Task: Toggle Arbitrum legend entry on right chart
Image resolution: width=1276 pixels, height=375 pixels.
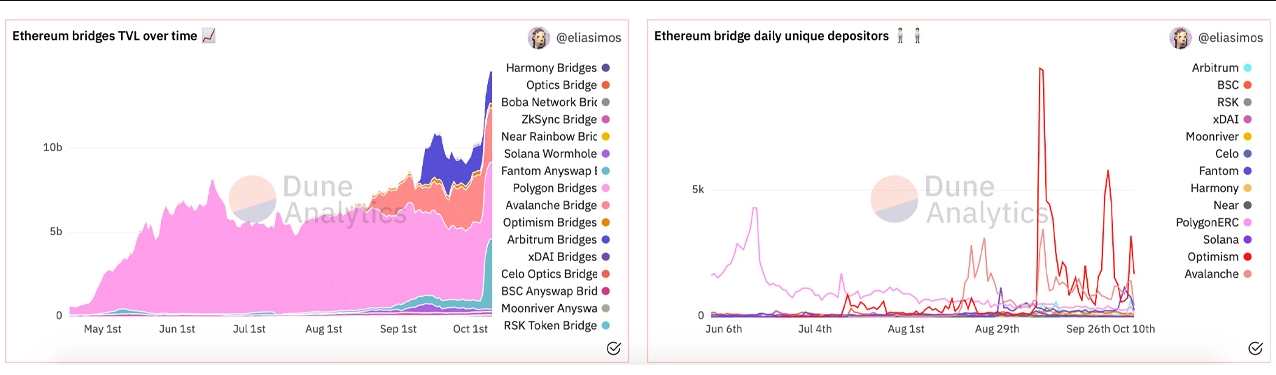Action: pos(1222,68)
